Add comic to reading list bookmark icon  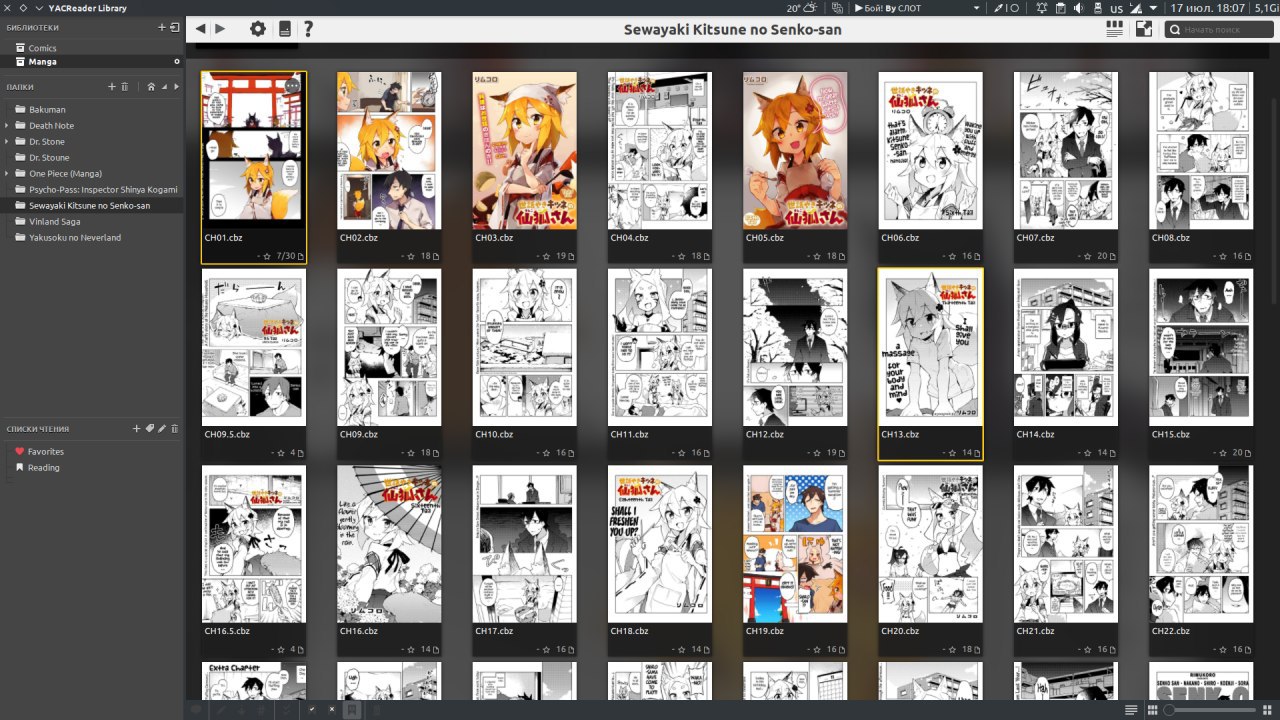[352, 709]
